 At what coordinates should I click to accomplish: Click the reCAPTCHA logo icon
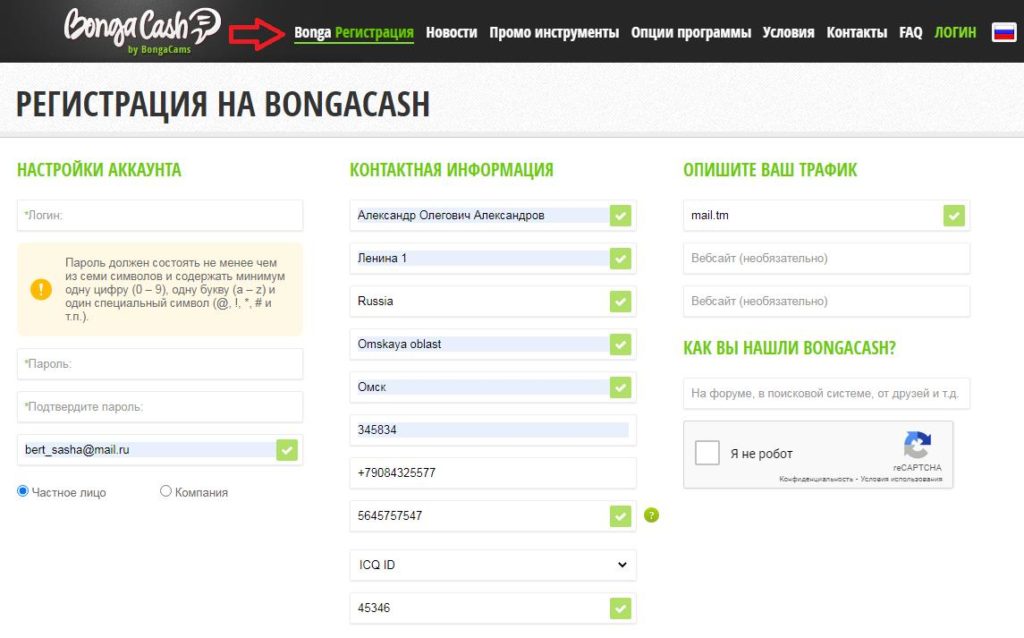click(x=917, y=445)
